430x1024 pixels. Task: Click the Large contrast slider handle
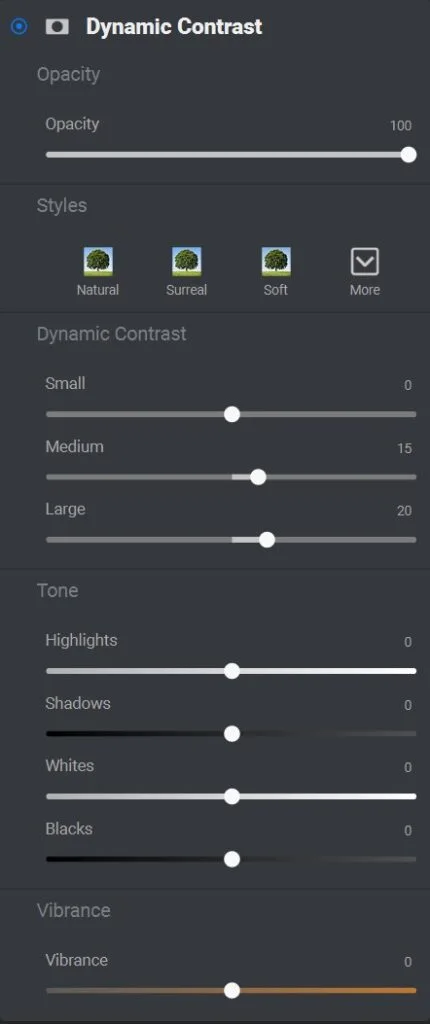tap(267, 540)
